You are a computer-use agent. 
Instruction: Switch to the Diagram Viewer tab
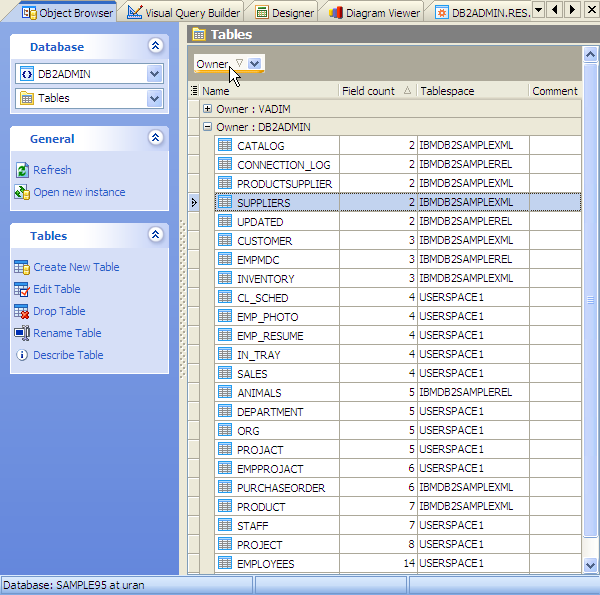pos(375,13)
